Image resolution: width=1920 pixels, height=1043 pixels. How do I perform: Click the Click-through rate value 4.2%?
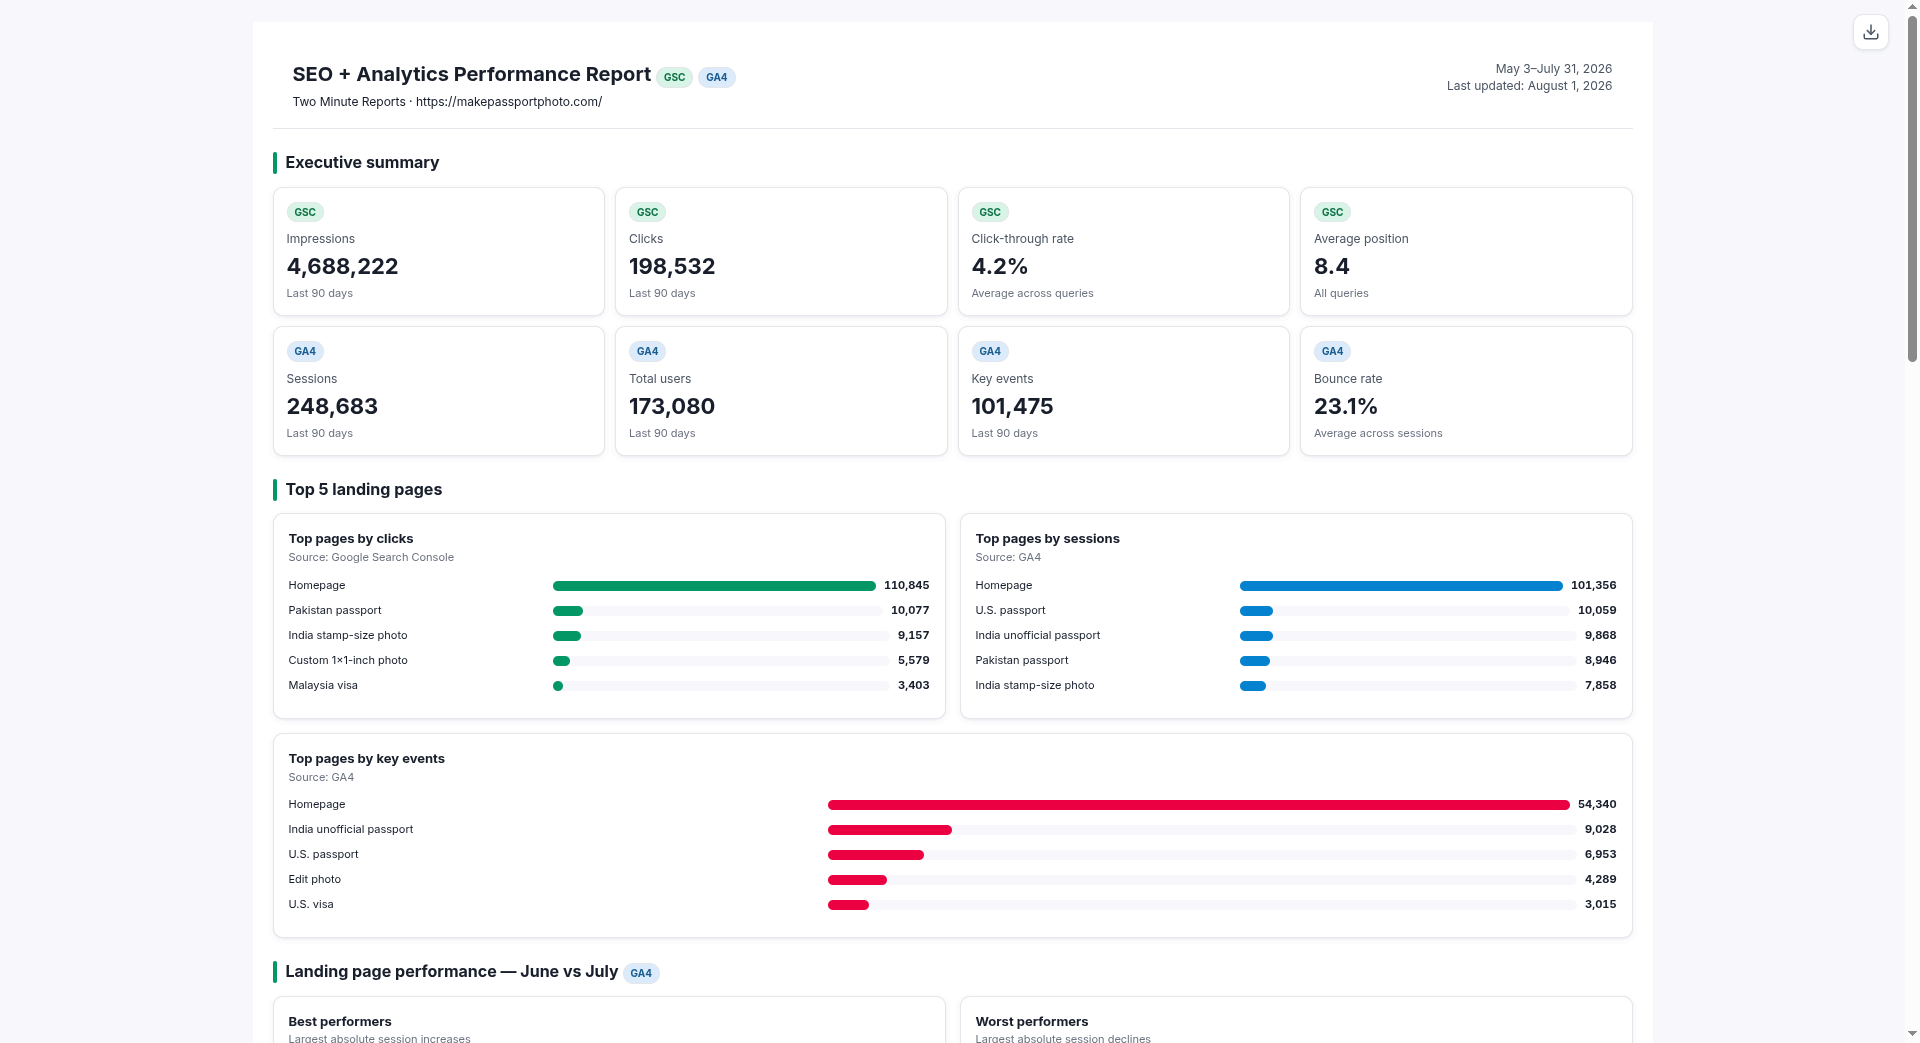tap(1000, 267)
